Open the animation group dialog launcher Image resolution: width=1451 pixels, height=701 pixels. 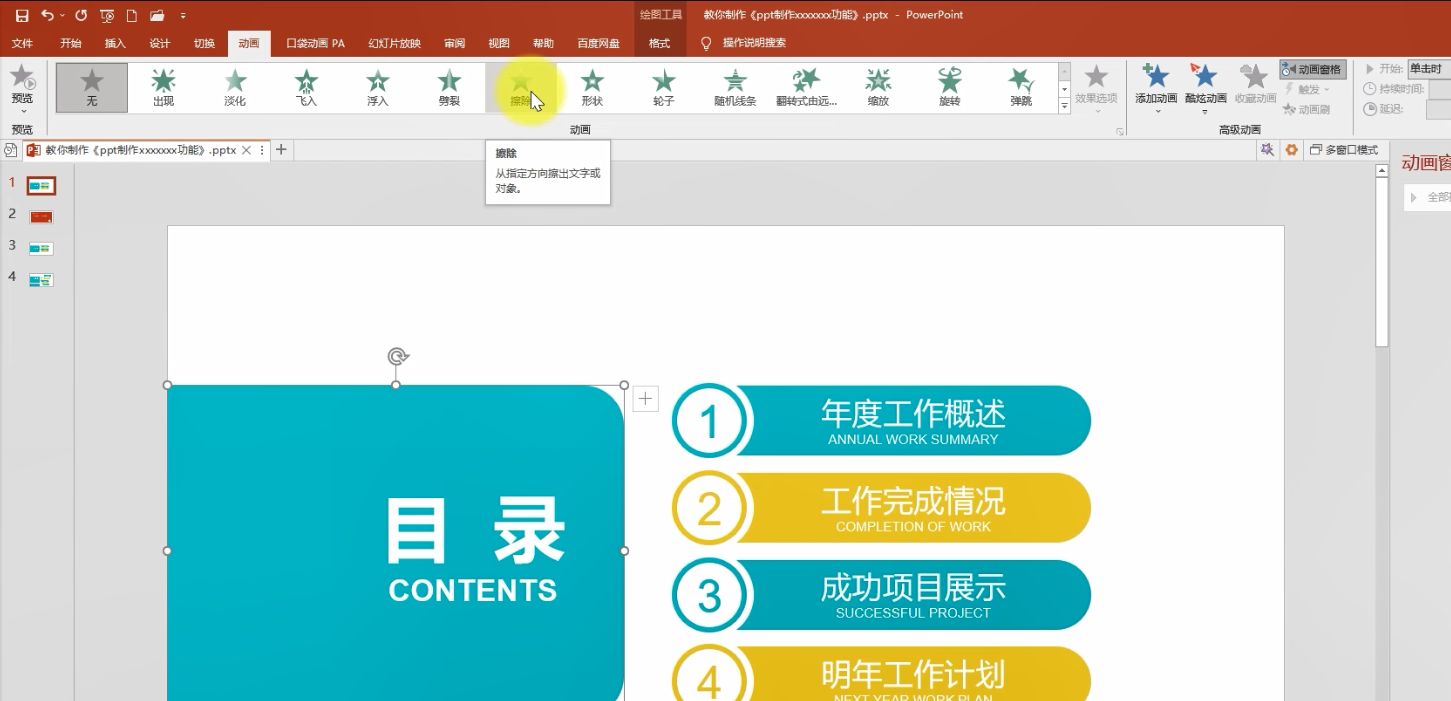click(x=1119, y=132)
